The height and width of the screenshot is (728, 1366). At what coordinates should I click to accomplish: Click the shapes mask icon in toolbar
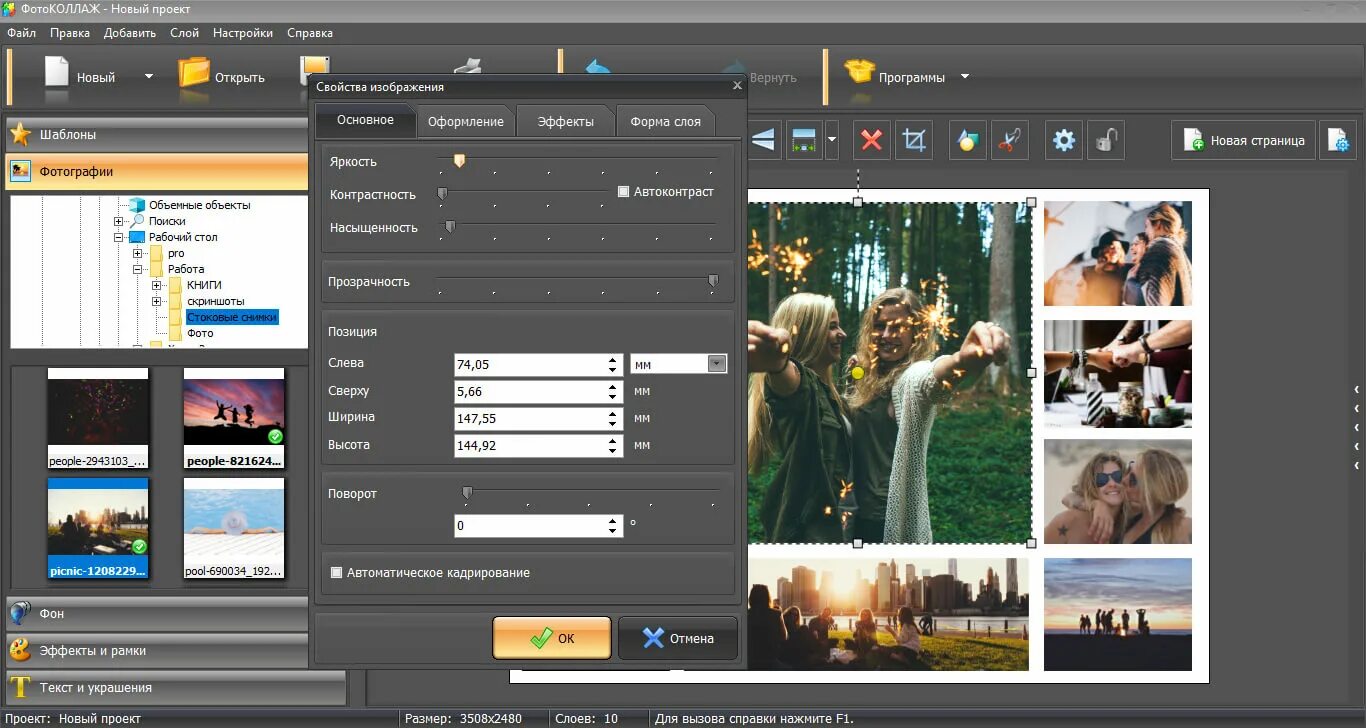coord(967,141)
